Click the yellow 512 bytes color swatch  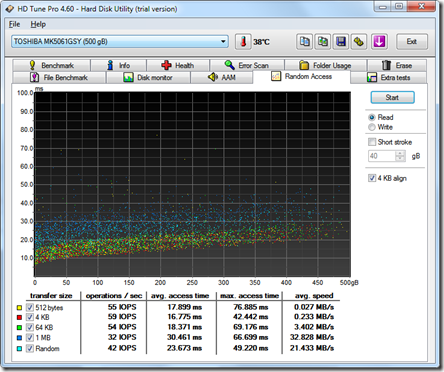click(19, 308)
